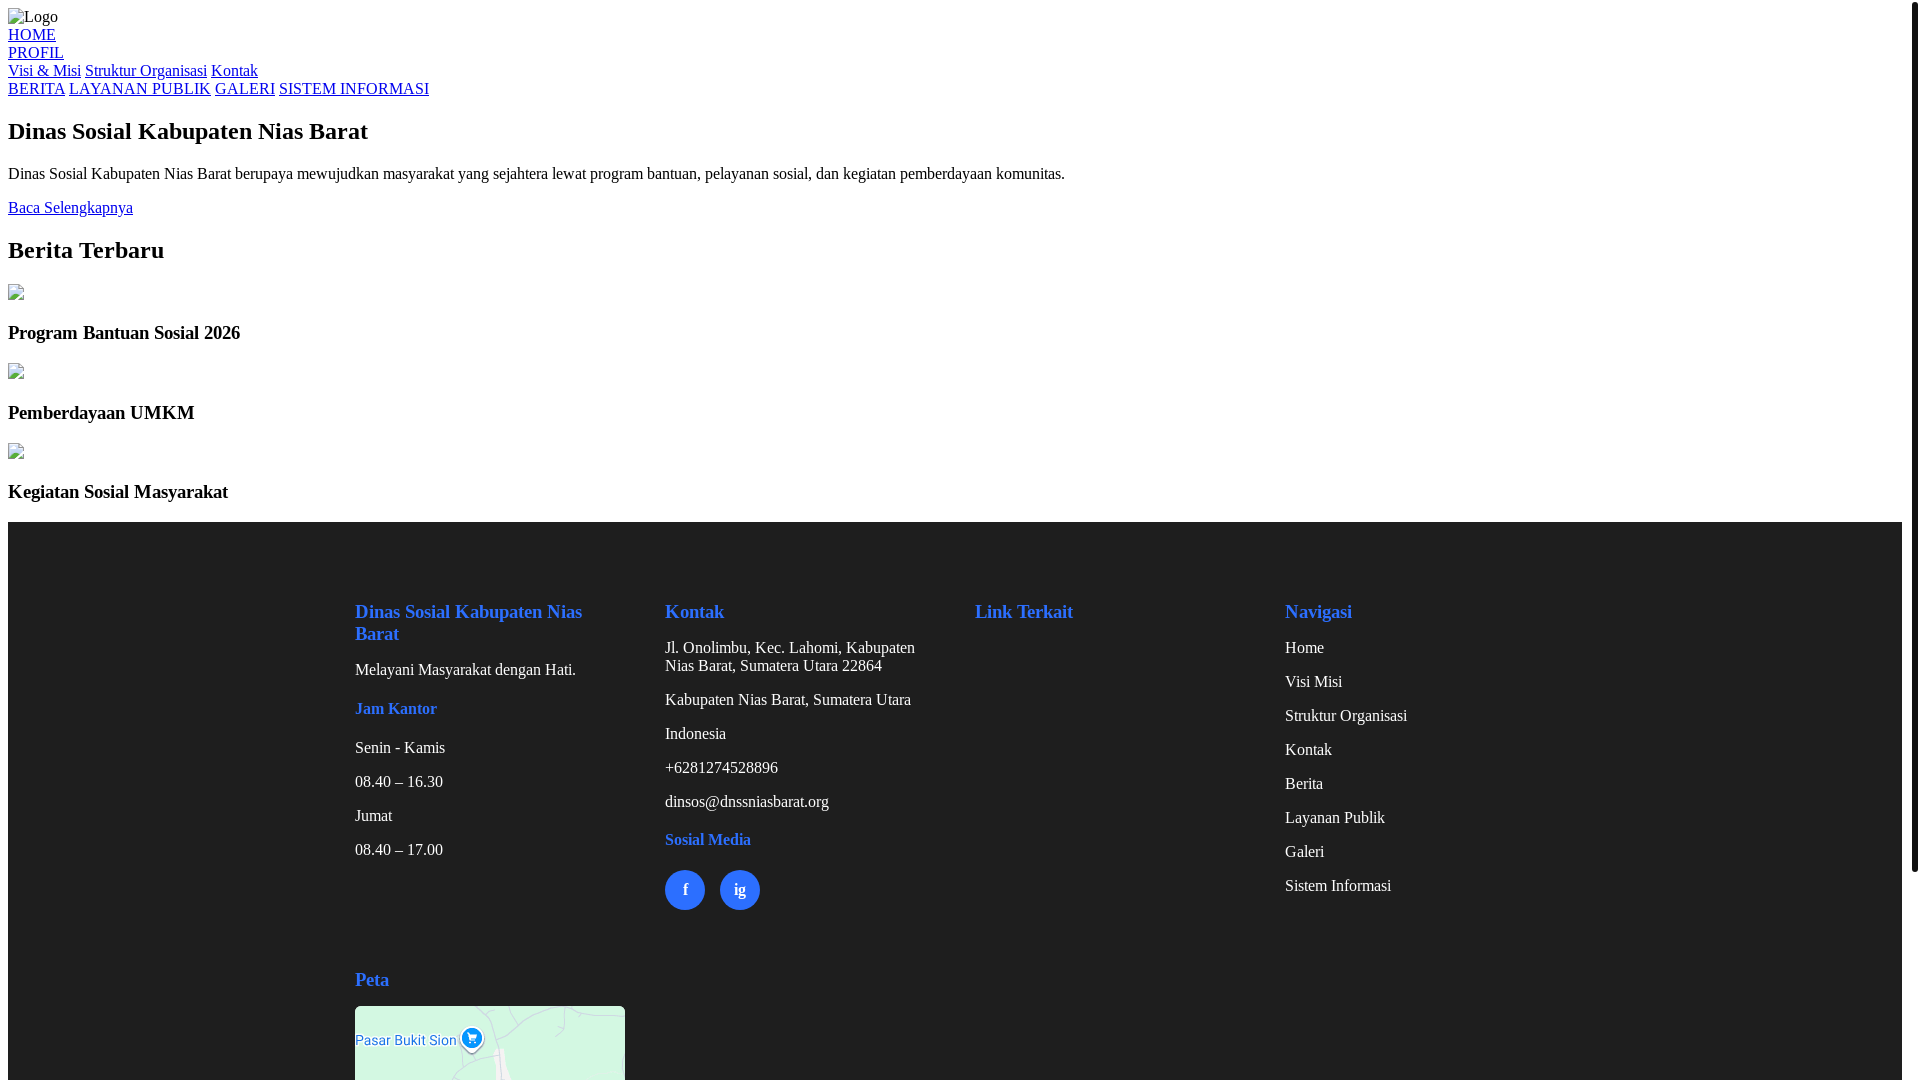The height and width of the screenshot is (1080, 1920).
Task: Click the Kegiatan Sosial Masyarakat title
Action: (x=118, y=492)
